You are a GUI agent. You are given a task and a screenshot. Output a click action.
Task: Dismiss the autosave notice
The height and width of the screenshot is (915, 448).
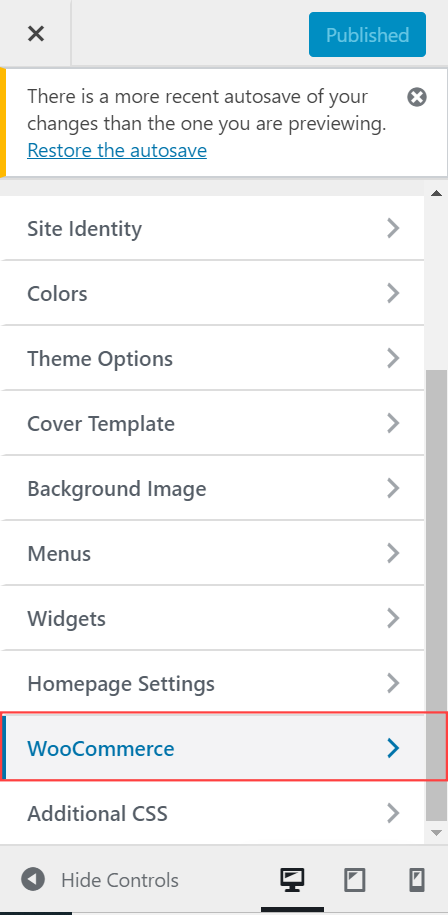(416, 97)
